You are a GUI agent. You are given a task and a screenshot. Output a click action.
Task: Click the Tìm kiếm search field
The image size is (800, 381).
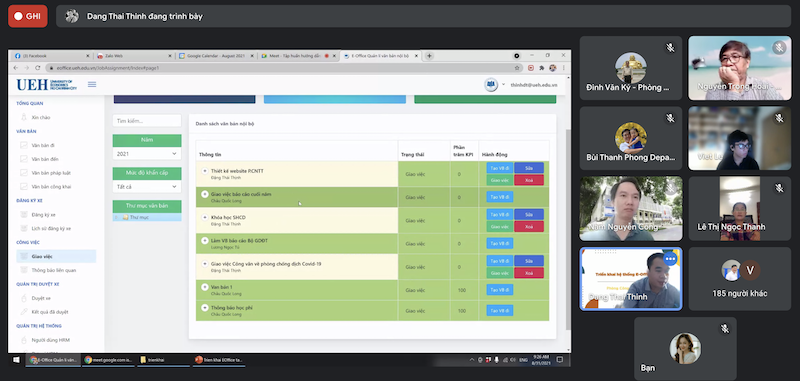click(x=147, y=121)
